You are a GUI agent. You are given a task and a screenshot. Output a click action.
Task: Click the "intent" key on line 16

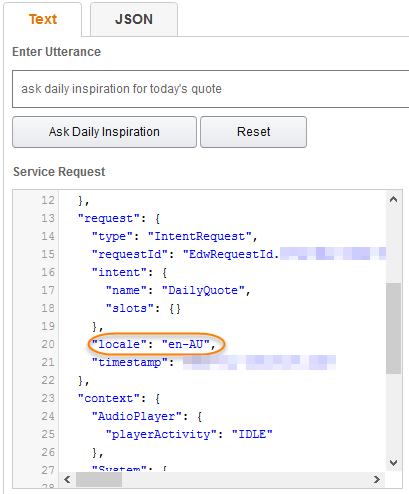[x=119, y=273]
